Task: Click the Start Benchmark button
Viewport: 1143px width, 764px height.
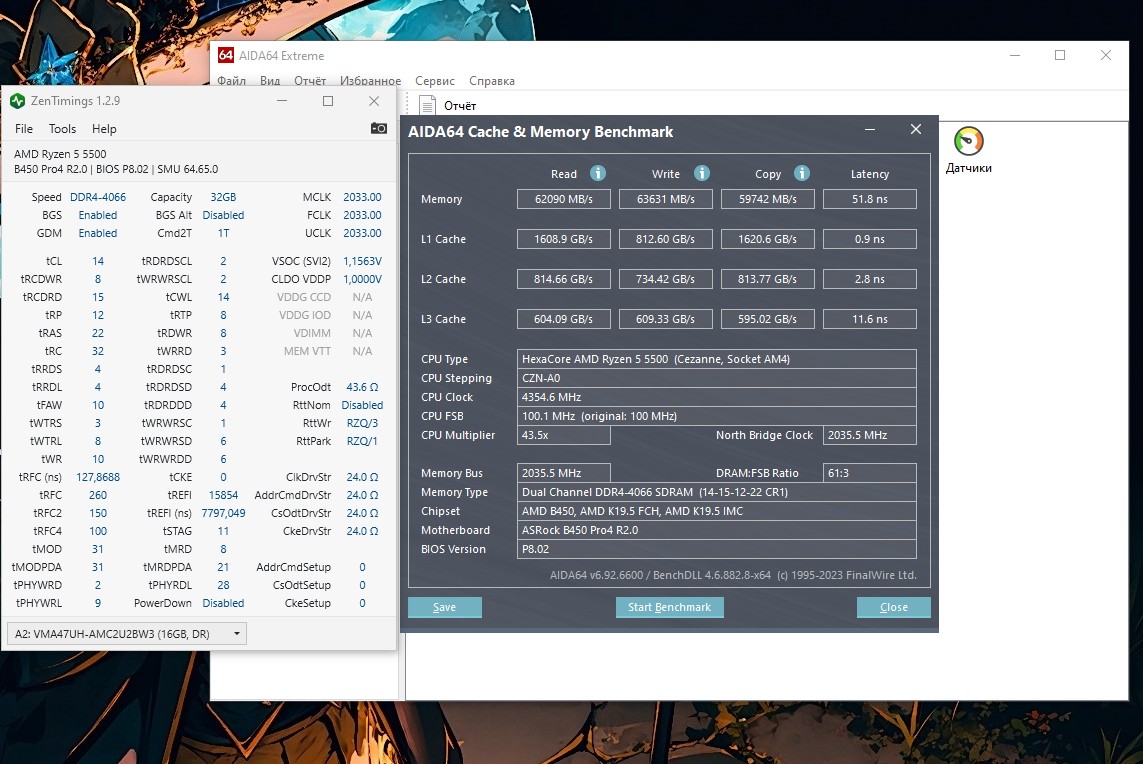Action: 669,607
